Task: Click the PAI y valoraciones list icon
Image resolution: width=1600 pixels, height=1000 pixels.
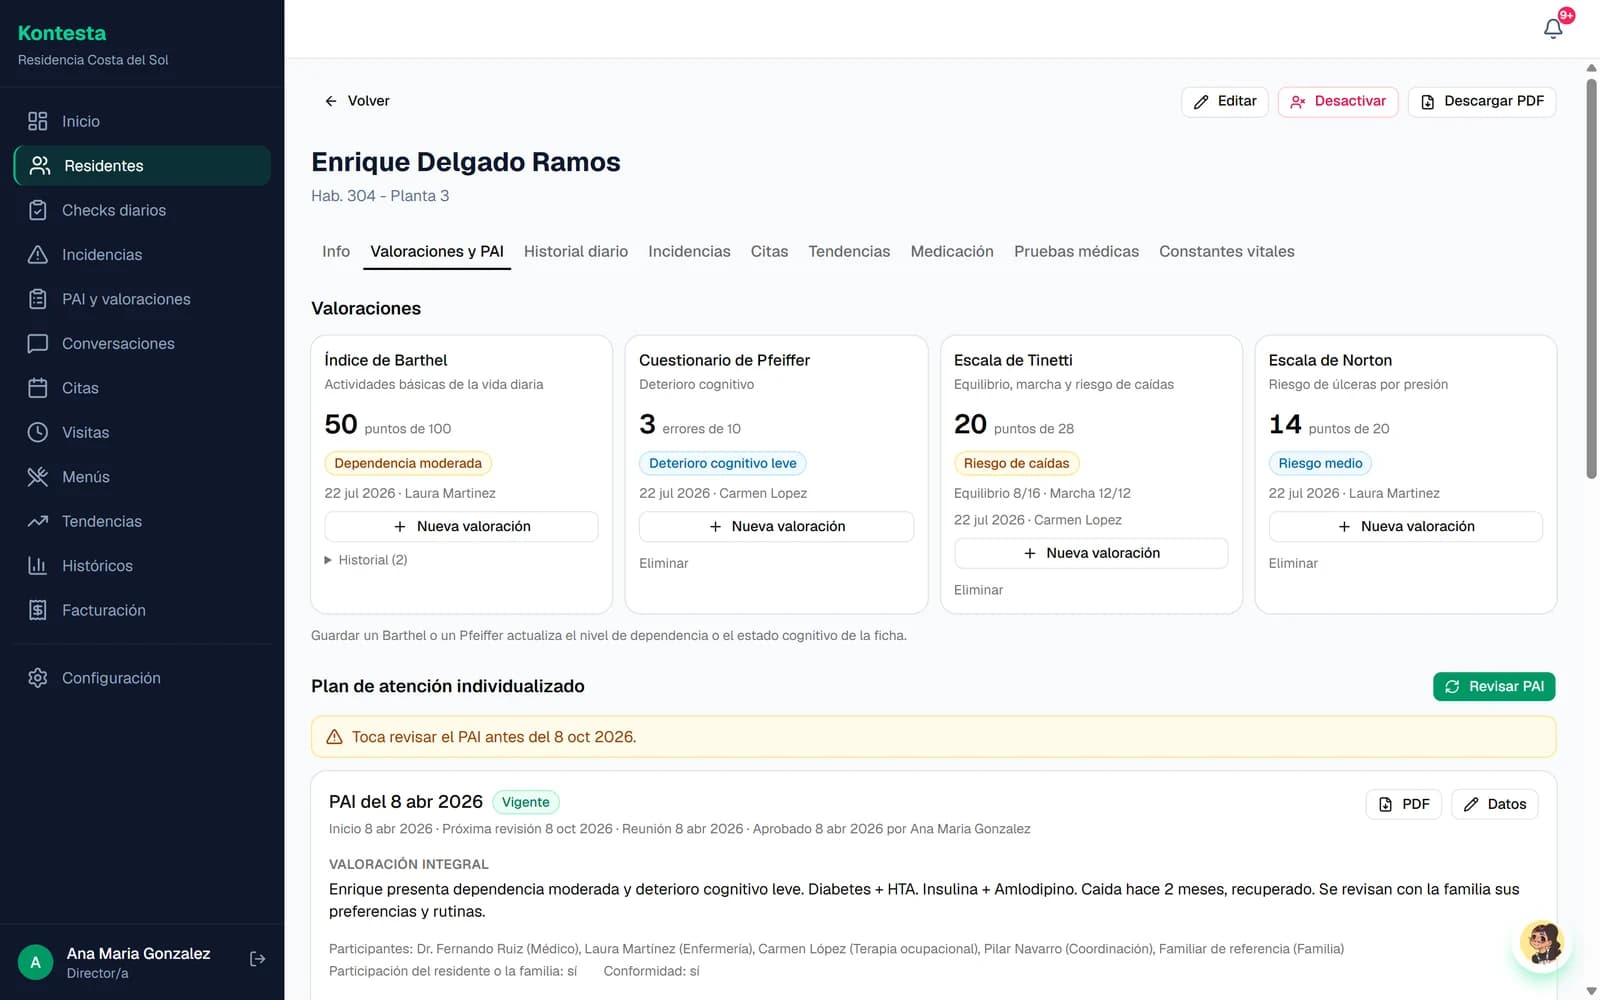Action: tap(38, 299)
